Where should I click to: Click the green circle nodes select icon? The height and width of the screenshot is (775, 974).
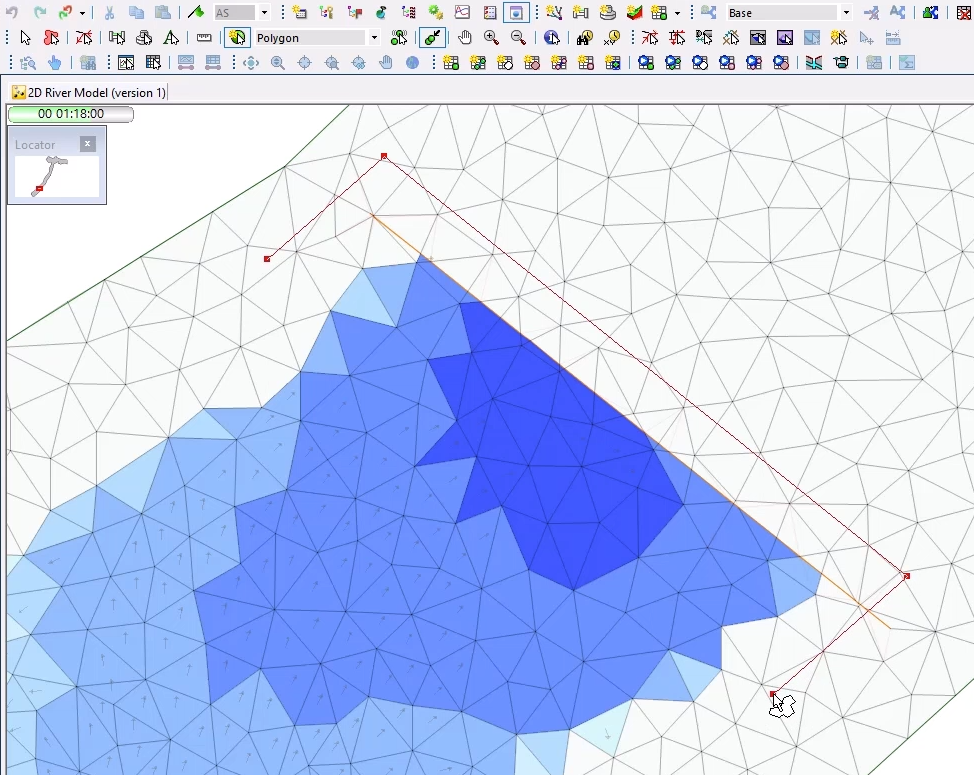click(399, 38)
